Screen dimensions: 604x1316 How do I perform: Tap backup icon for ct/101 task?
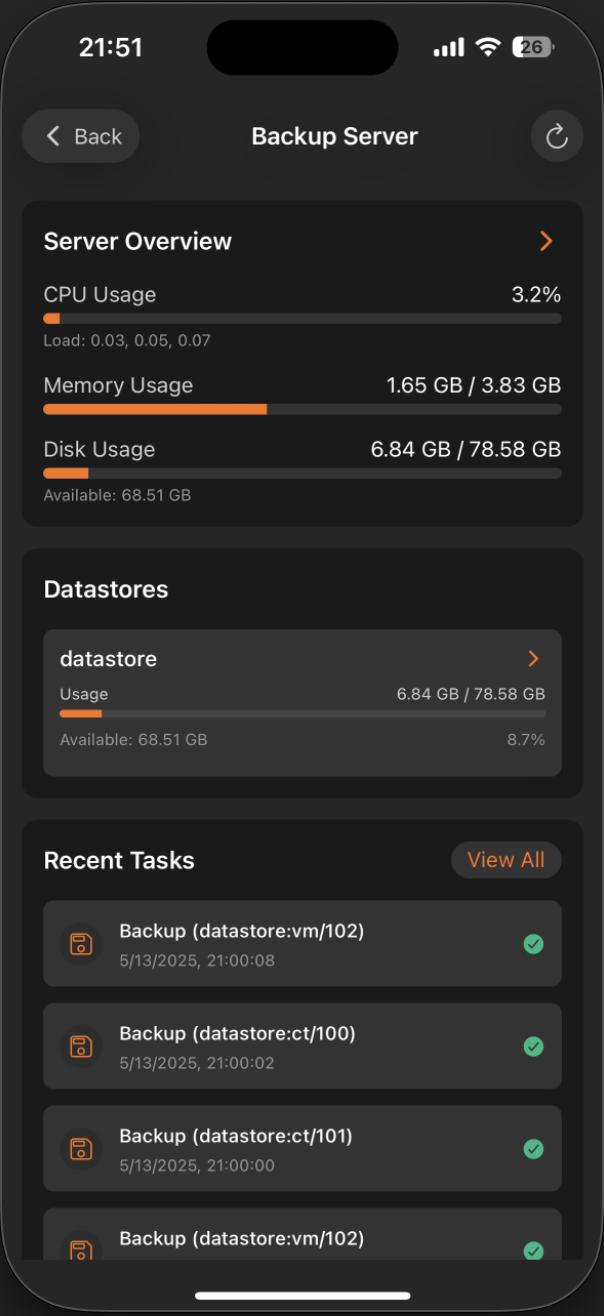pyautogui.click(x=81, y=1149)
